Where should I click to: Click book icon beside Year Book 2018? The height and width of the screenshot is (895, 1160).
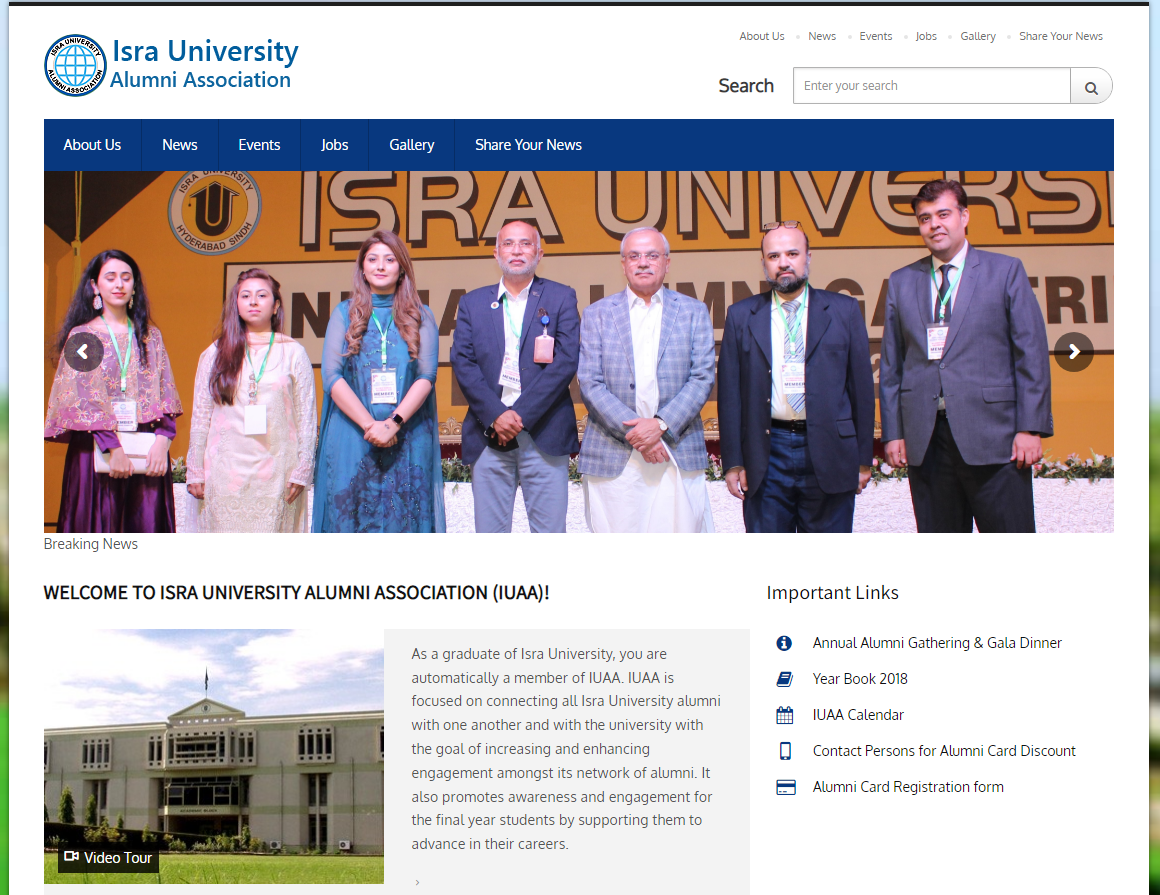(x=784, y=679)
